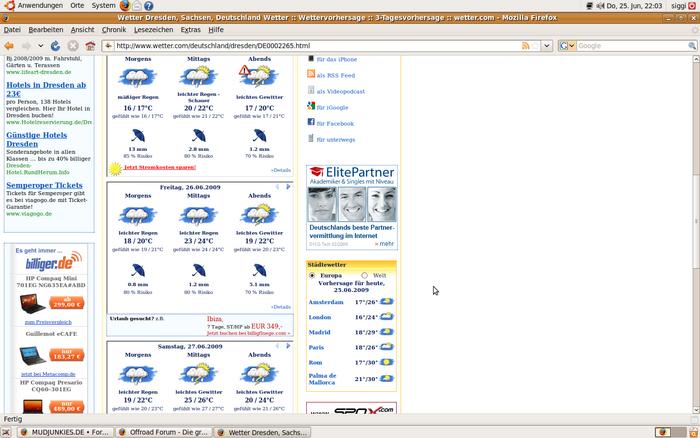The height and width of the screenshot is (438, 700).
Task: Click the als Videopodcast link
Action: coord(341,92)
